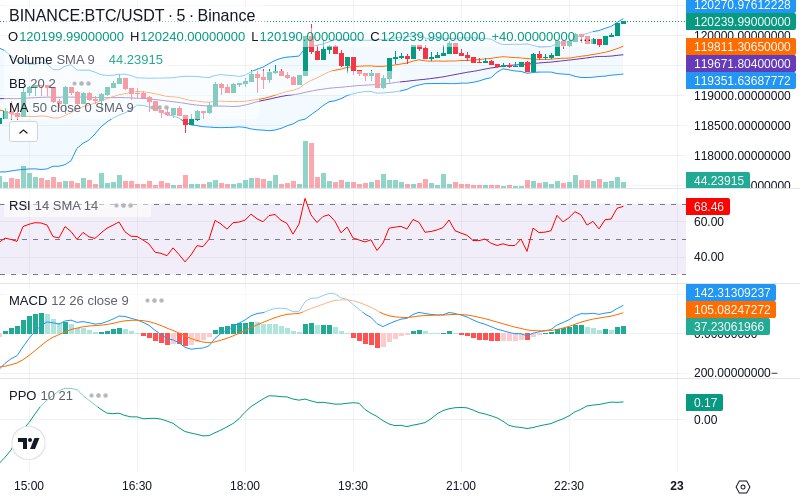
Task: Open more options for MA 50 indicator
Action: [160, 108]
